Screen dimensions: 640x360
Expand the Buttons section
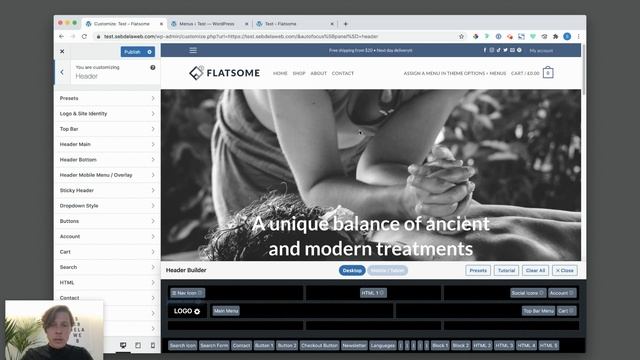107,221
